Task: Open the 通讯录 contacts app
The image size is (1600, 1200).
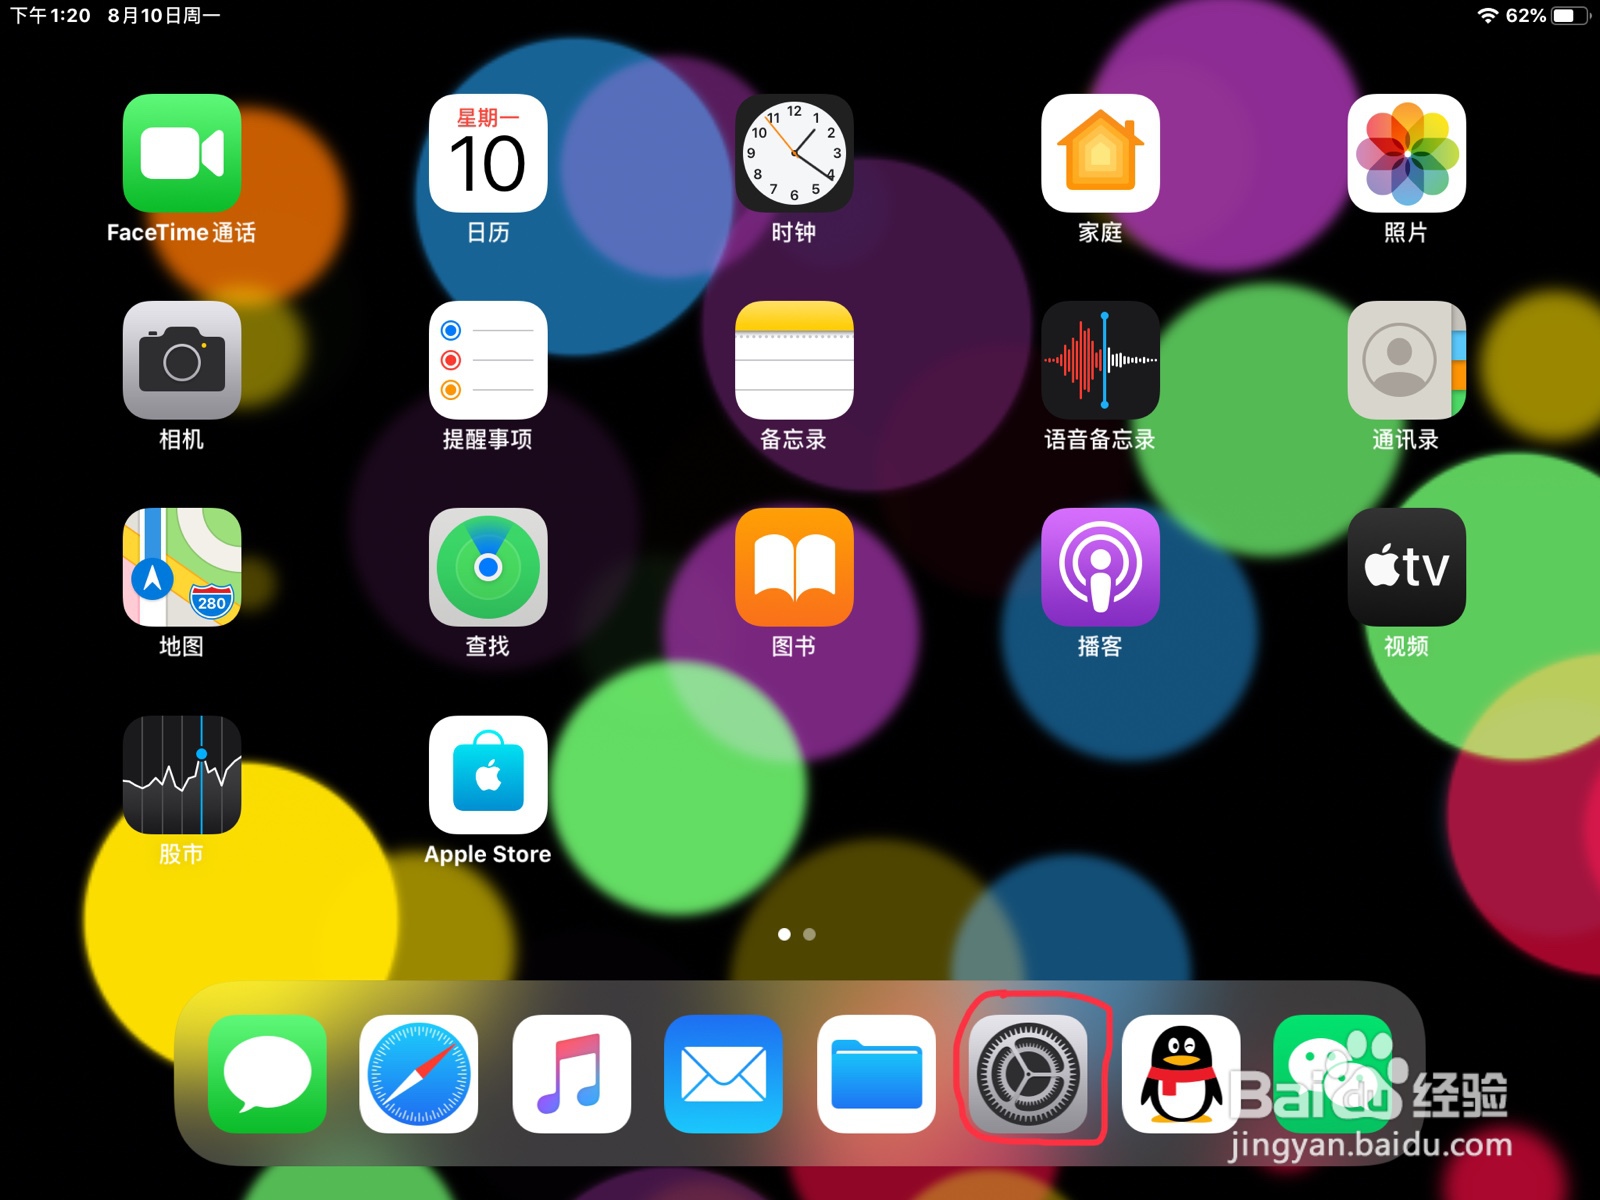Action: pyautogui.click(x=1406, y=360)
